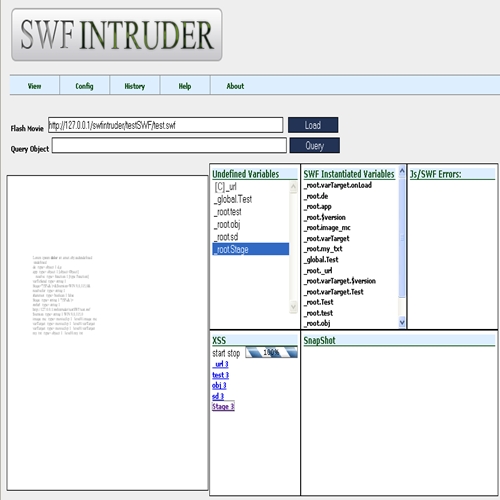Screen dimensions: 500x500
Task: Focus the Query Object input field
Action: point(169,145)
